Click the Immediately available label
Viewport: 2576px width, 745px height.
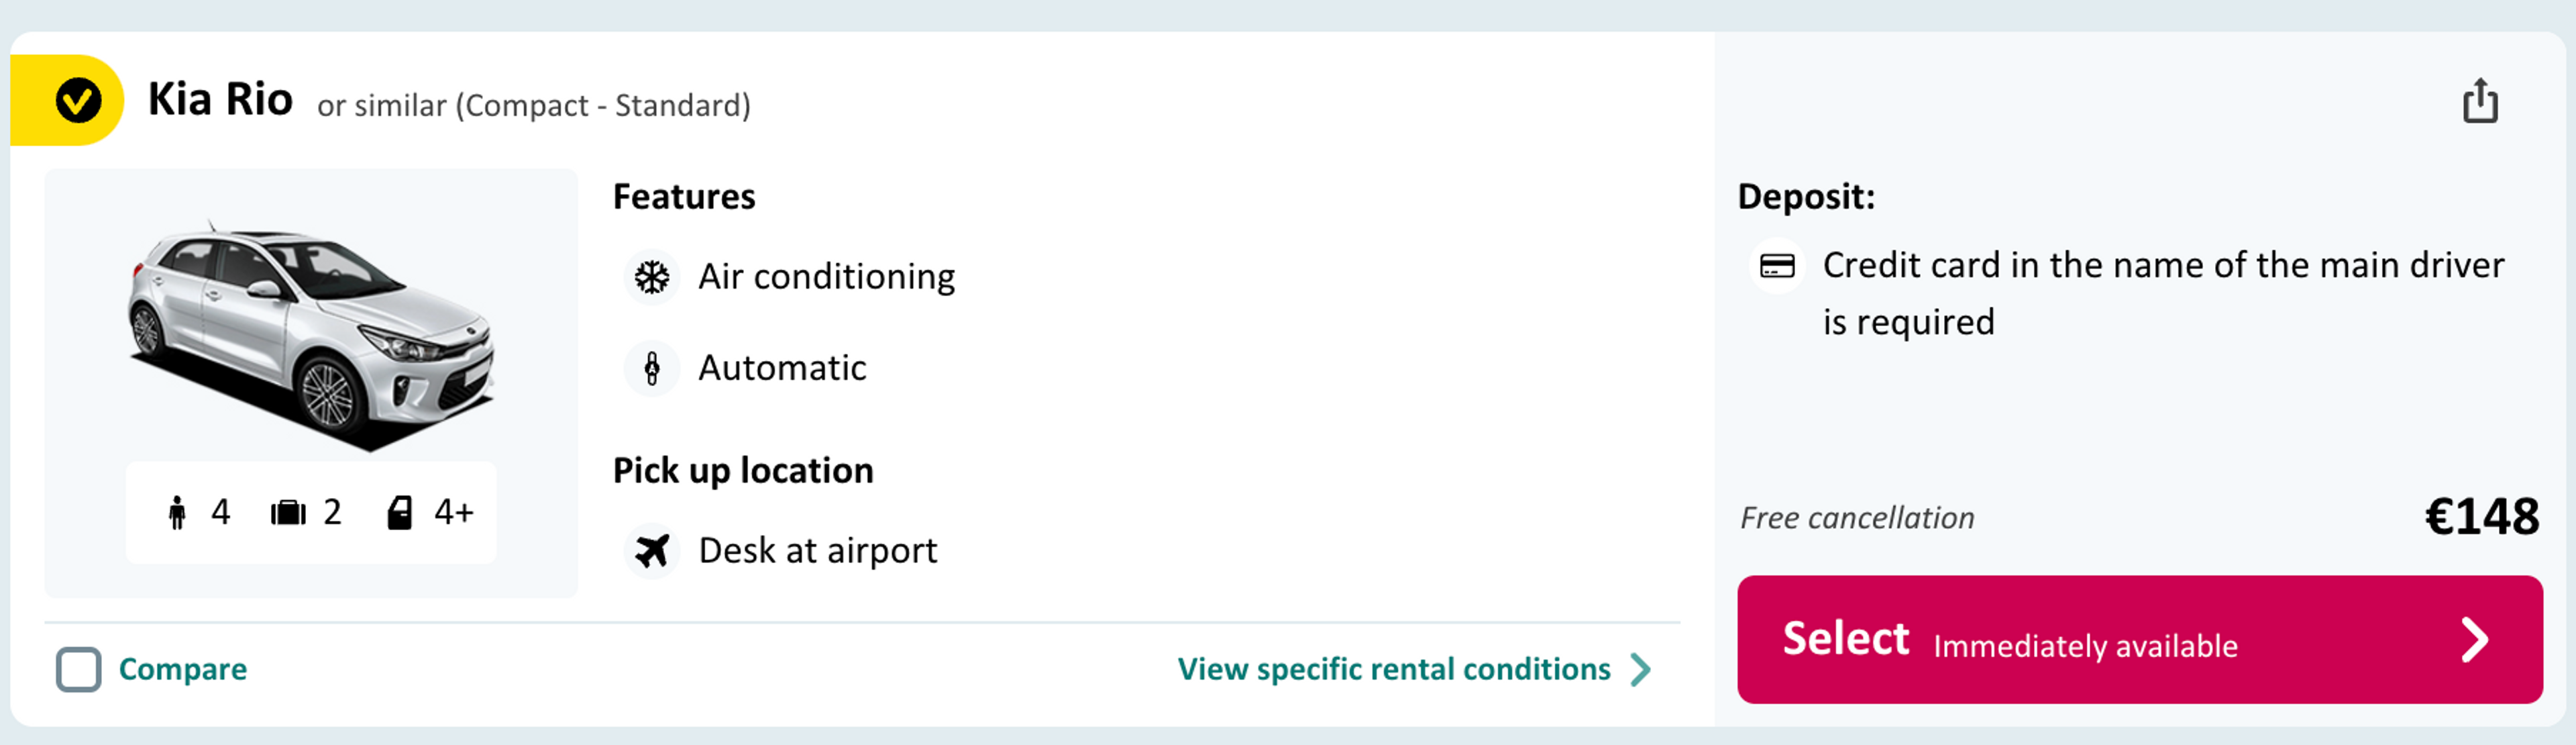coord(2085,646)
